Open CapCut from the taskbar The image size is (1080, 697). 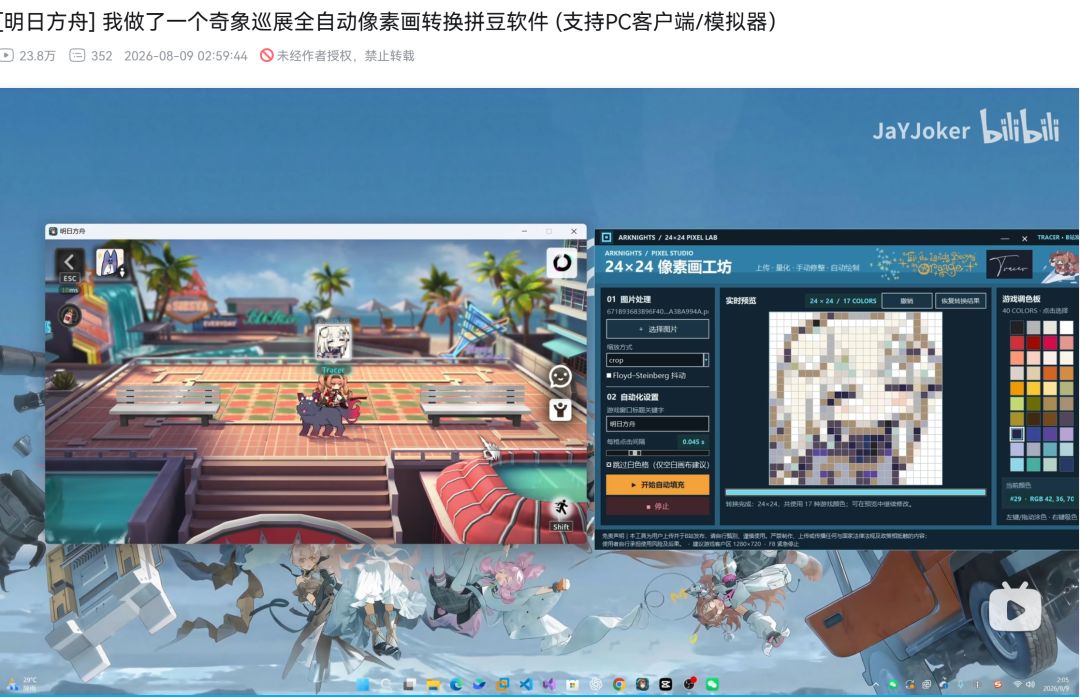665,684
